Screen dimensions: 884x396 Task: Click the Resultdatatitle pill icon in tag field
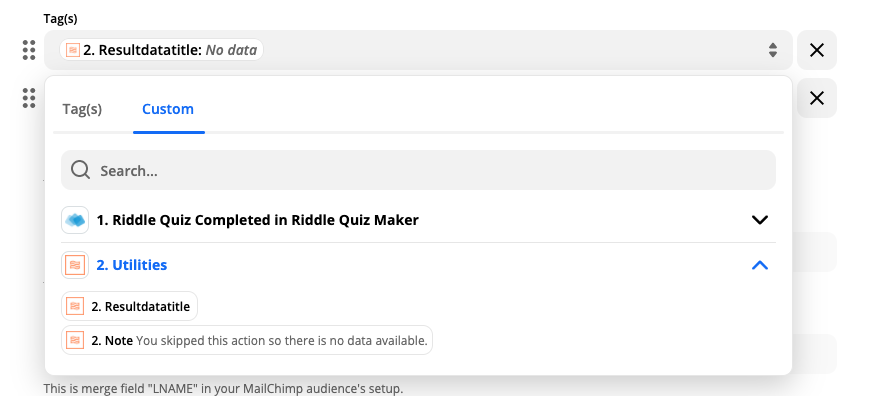coord(73,50)
